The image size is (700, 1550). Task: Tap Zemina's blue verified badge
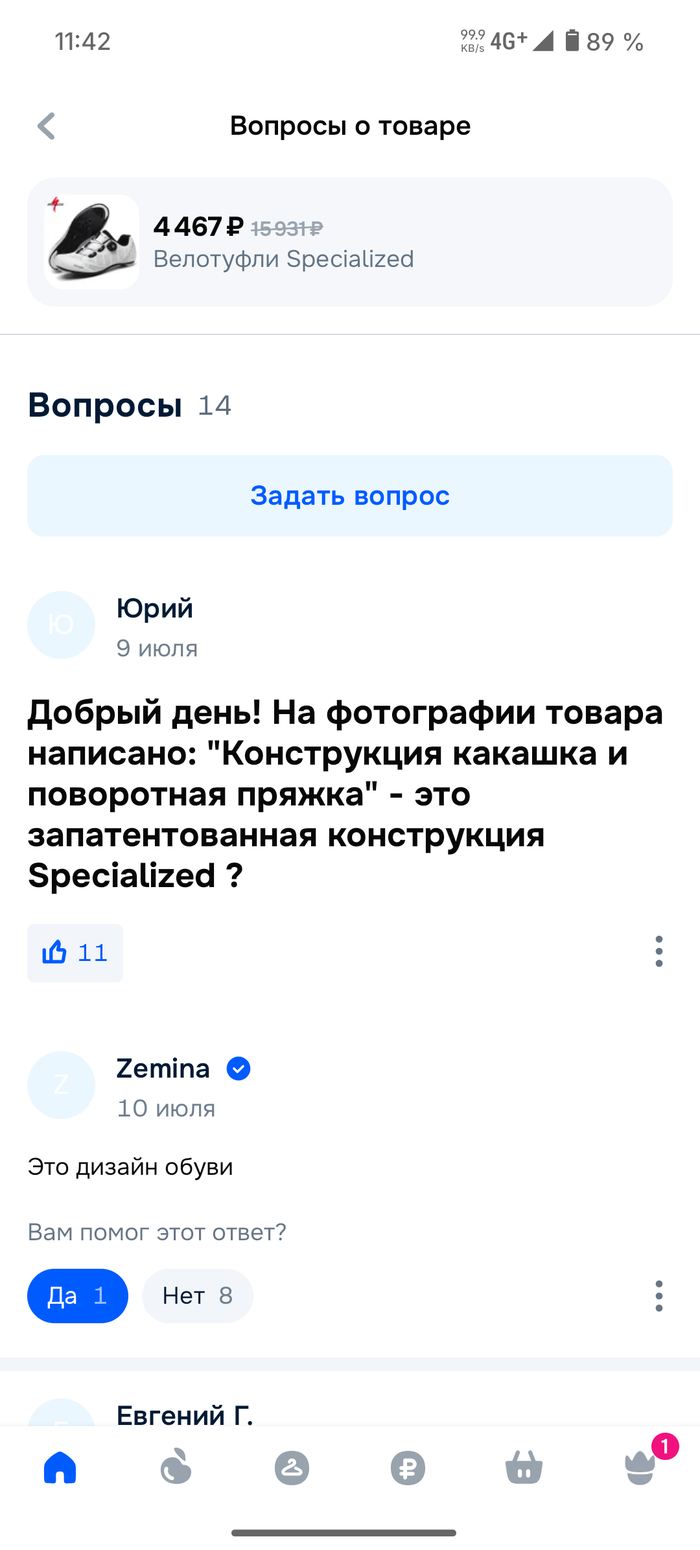click(x=238, y=1069)
